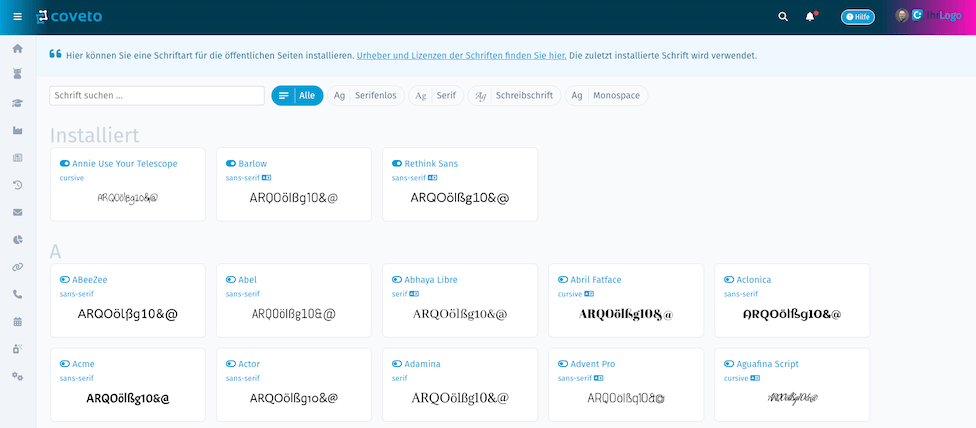Turn on the Acme font toggle
976x428 pixels.
pos(65,364)
